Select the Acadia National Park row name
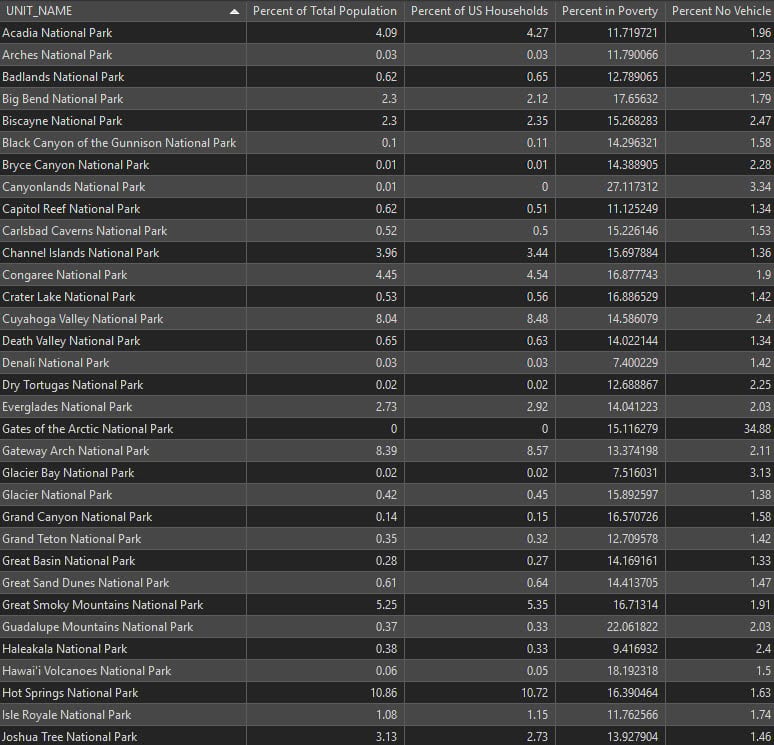The width and height of the screenshot is (774, 745). coord(57,33)
